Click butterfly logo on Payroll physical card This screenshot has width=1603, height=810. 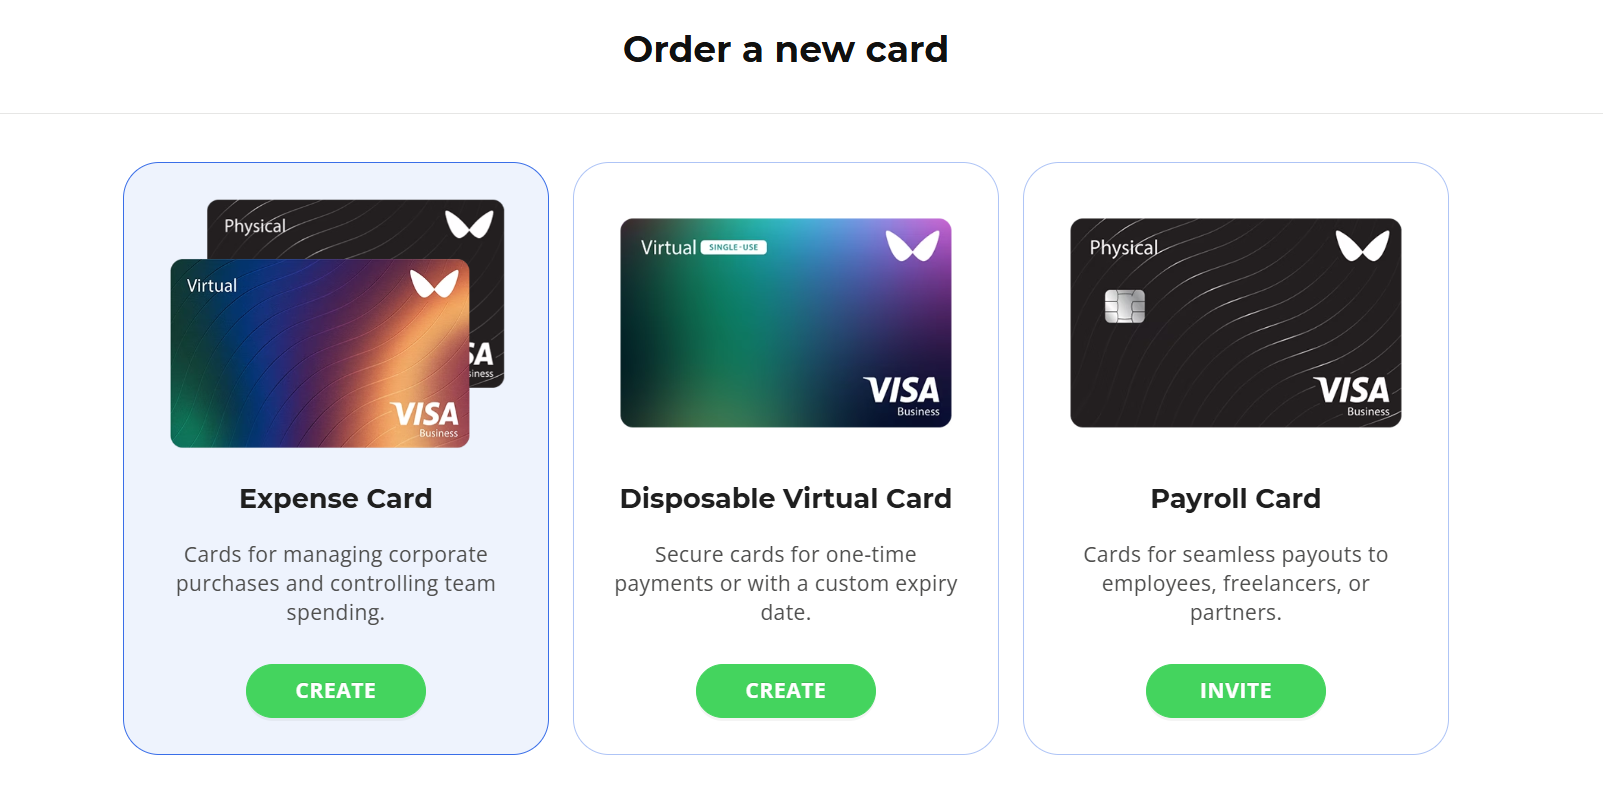pyautogui.click(x=1363, y=245)
